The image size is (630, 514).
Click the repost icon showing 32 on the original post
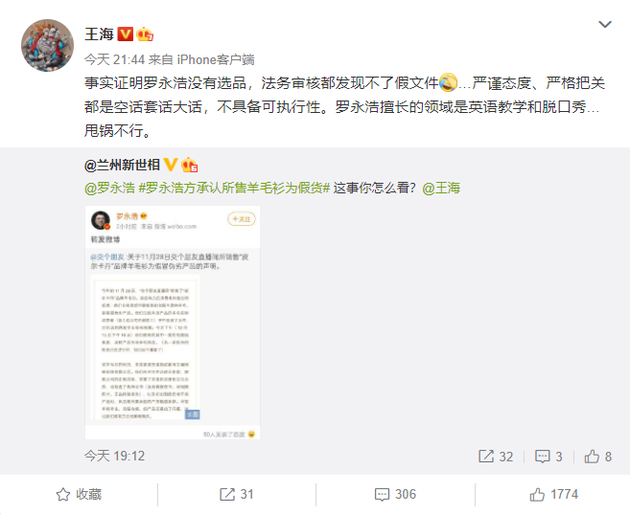pyautogui.click(x=495, y=457)
